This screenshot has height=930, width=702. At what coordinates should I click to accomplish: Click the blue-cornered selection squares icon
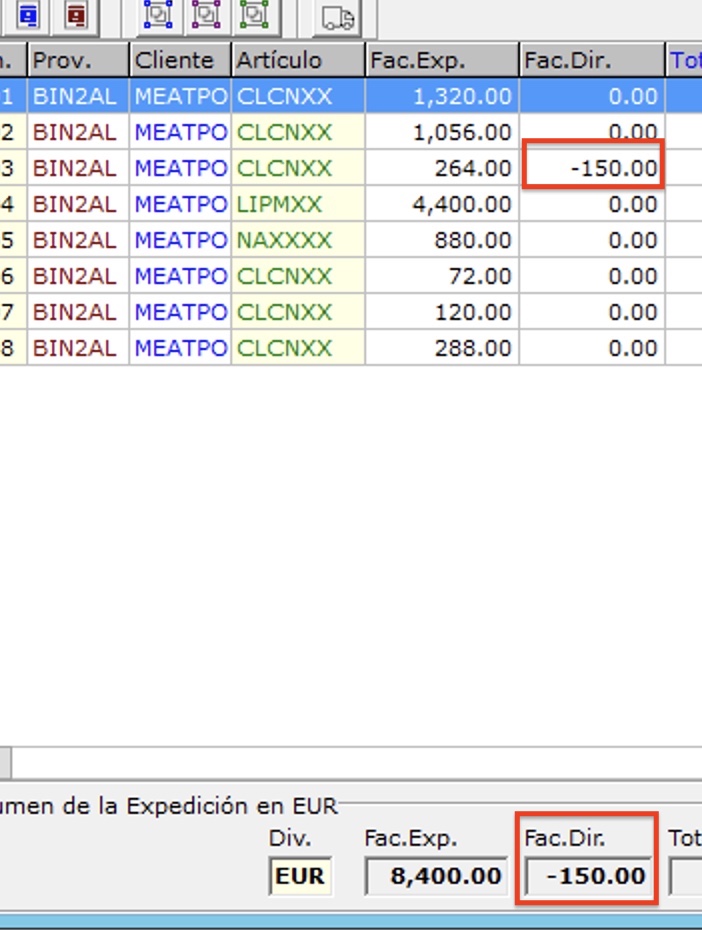click(158, 15)
